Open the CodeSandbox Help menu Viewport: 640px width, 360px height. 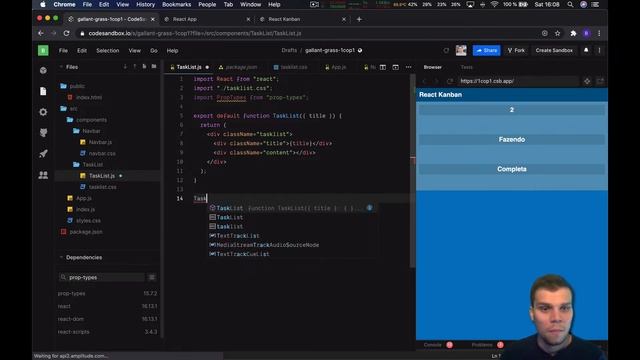click(172, 51)
